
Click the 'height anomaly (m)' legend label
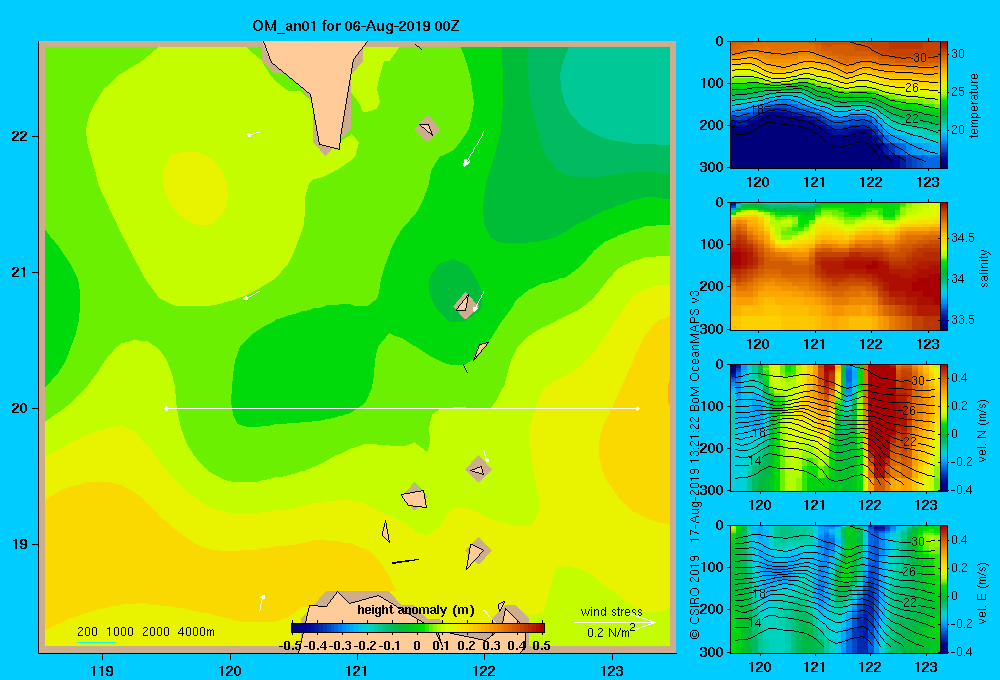pyautogui.click(x=416, y=610)
